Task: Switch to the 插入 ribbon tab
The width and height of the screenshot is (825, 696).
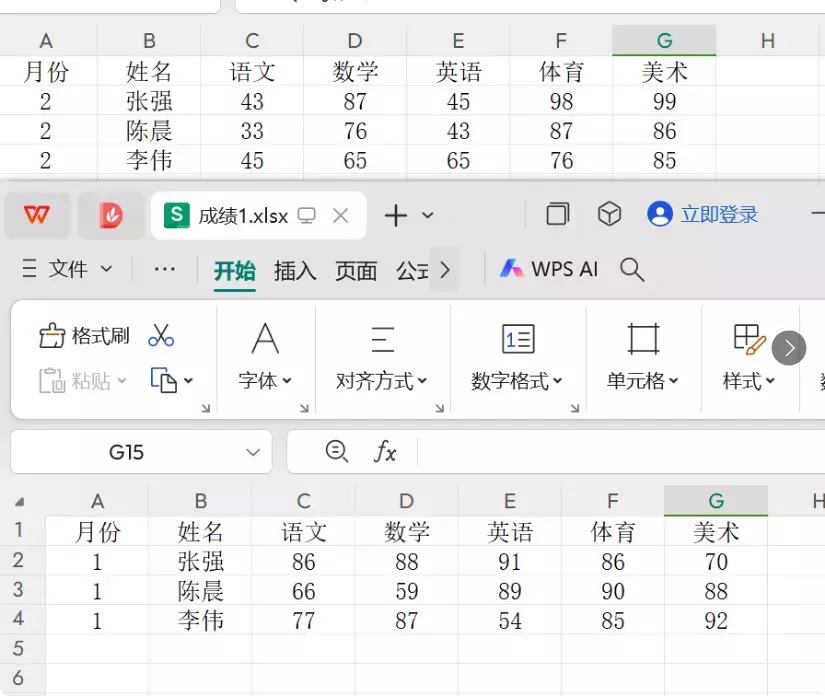Action: pos(294,270)
